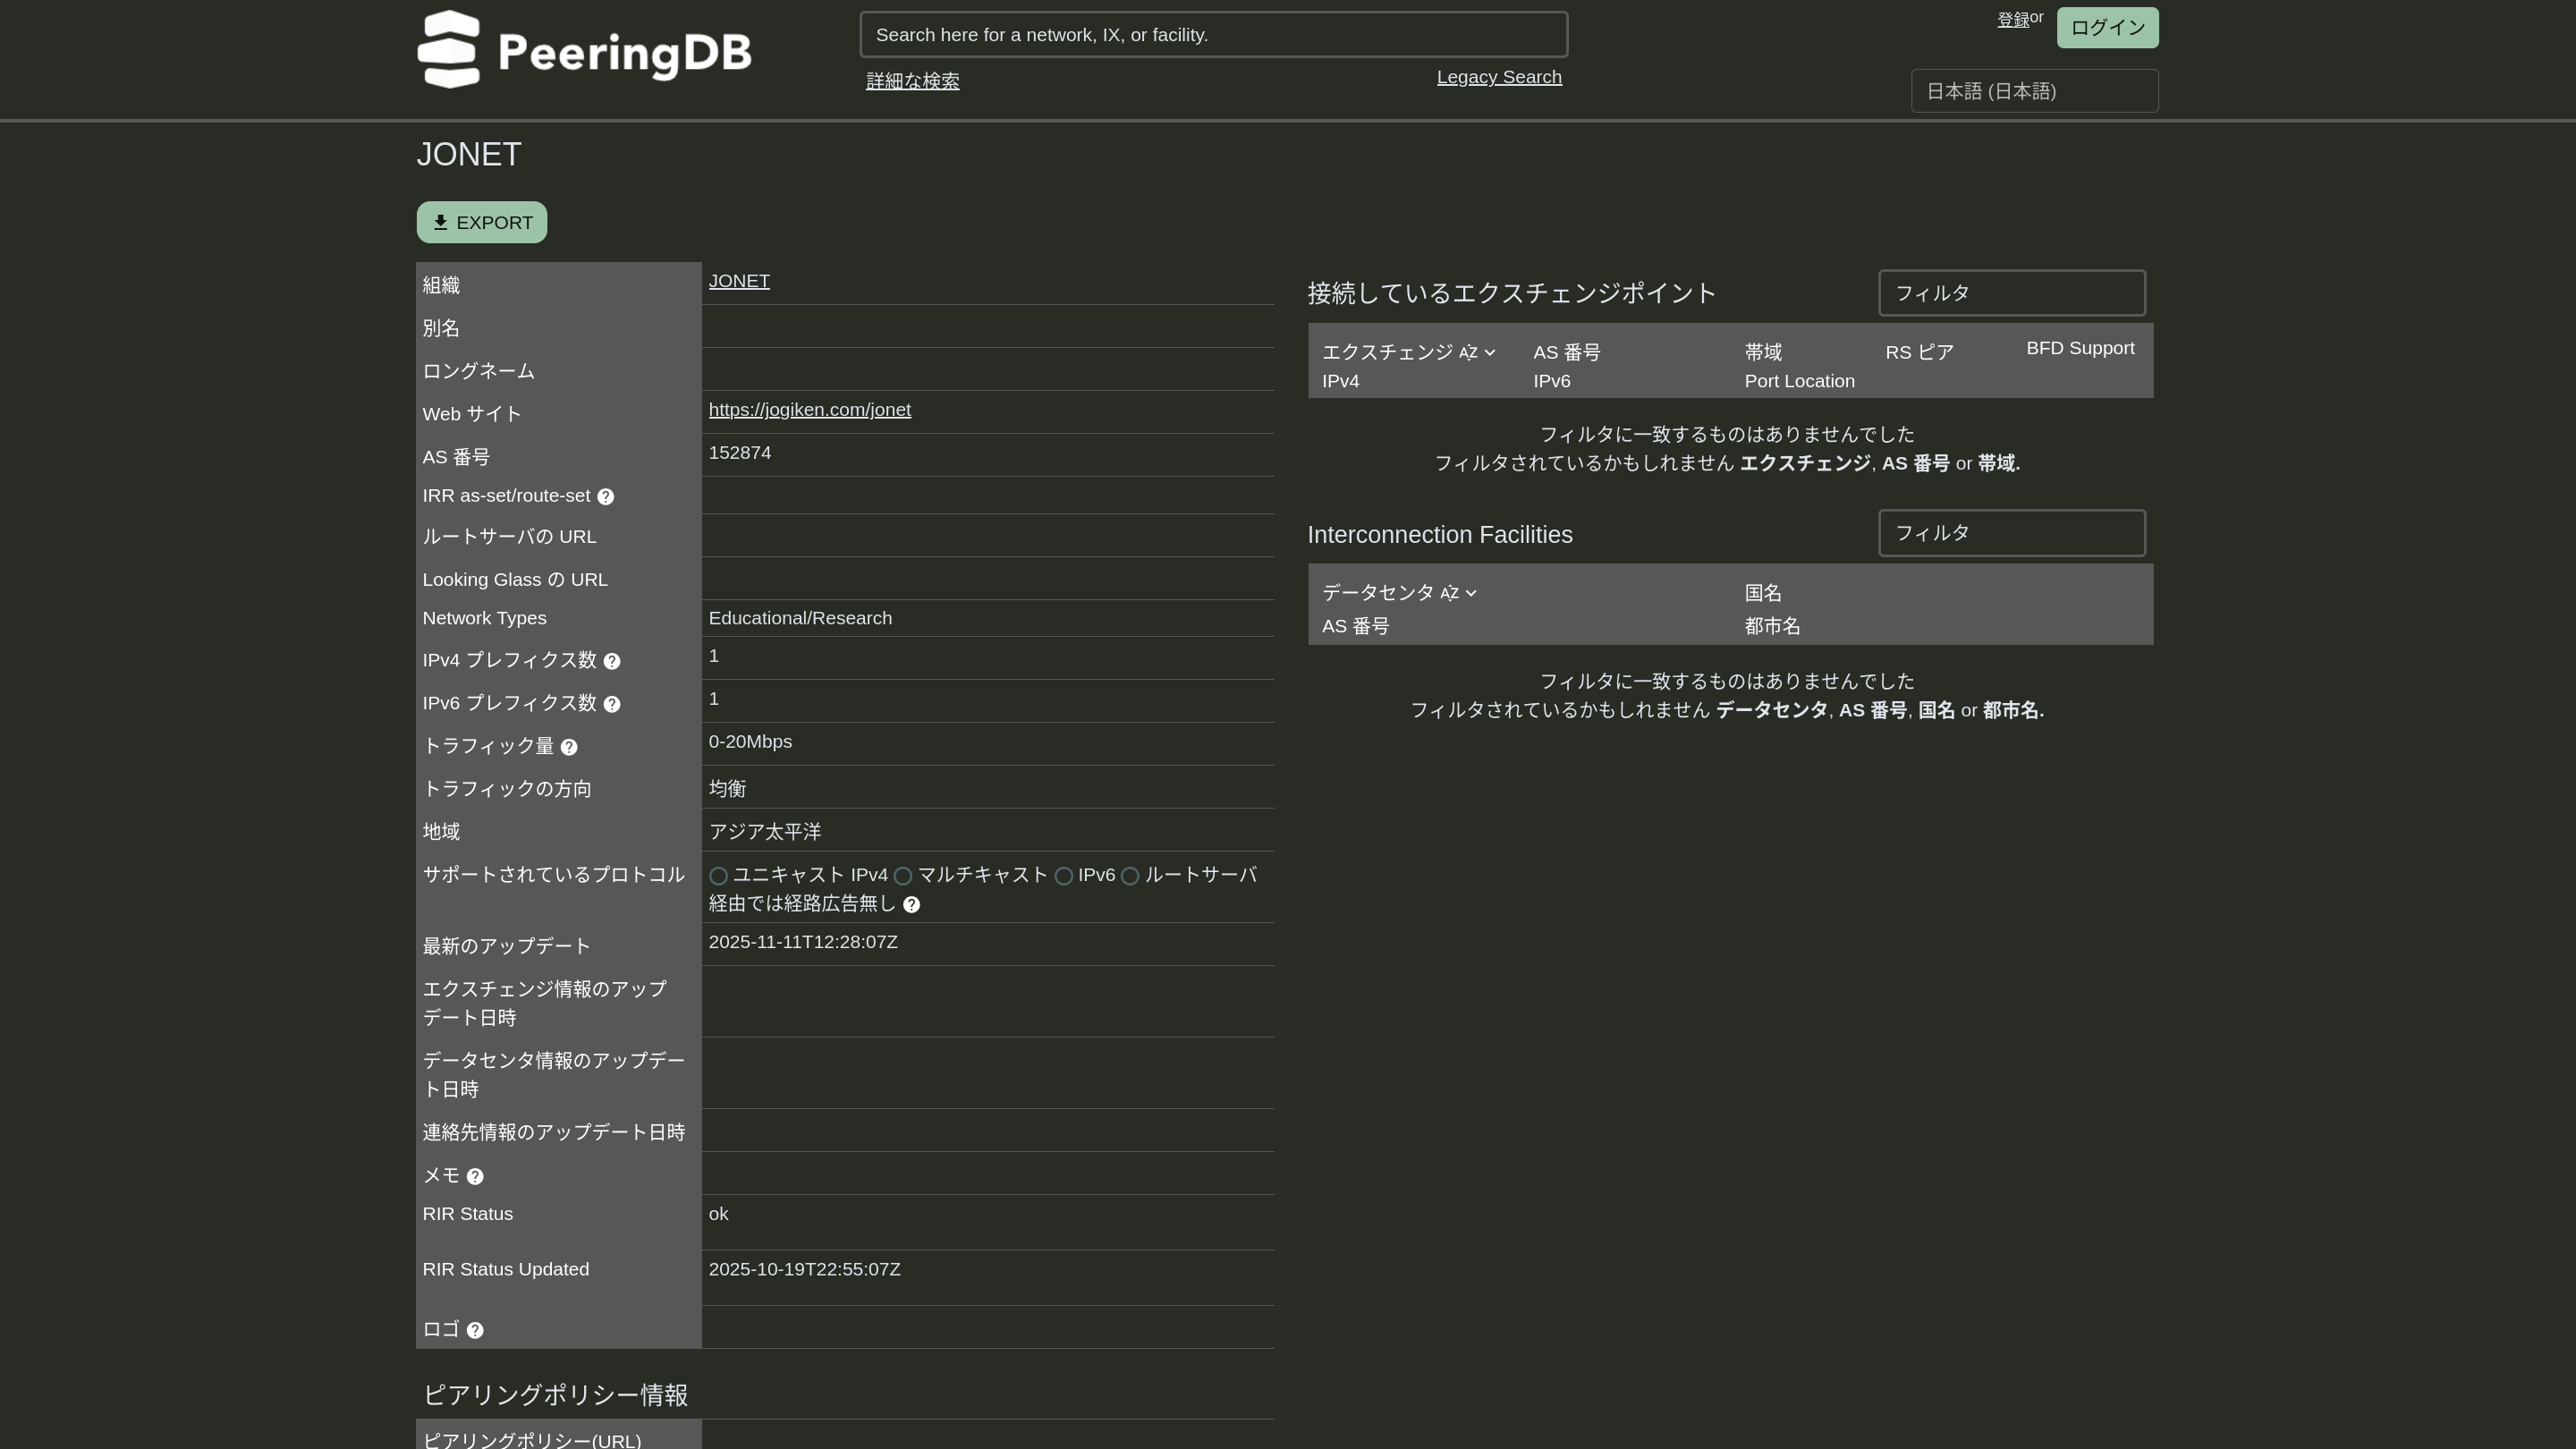Open the jogiken.com/jonet website link

[809, 410]
